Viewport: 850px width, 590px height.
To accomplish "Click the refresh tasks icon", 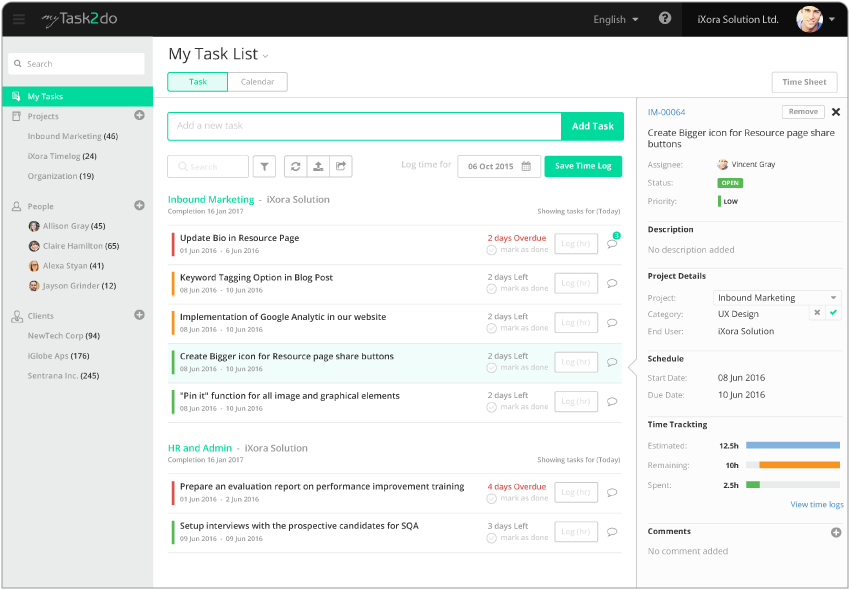I will (295, 167).
